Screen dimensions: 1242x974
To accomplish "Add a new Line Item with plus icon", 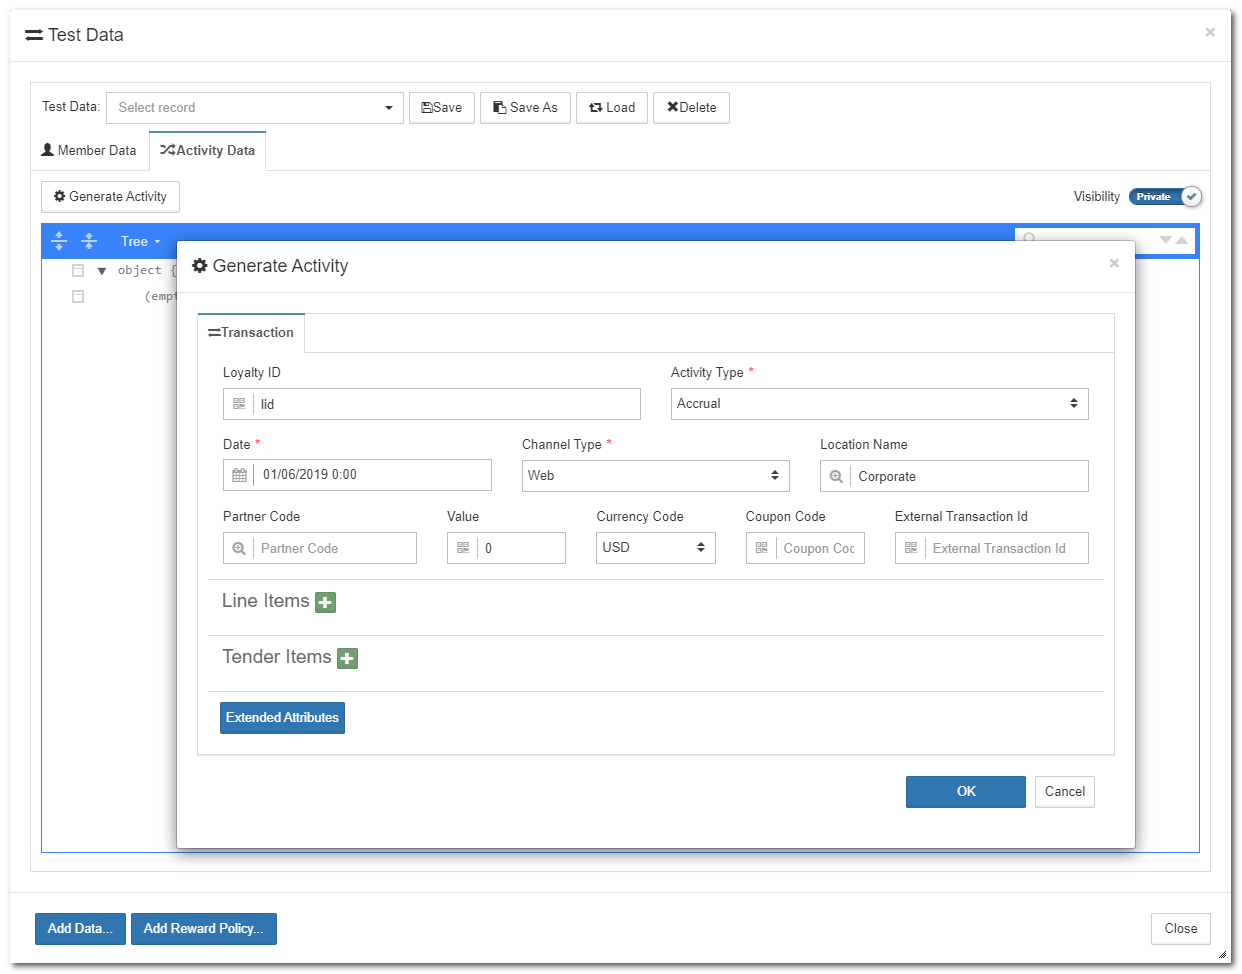I will click(x=325, y=602).
